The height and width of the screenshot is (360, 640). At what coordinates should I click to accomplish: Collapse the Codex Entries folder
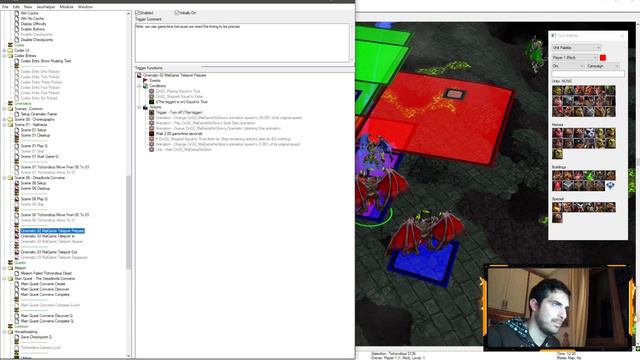pos(4,56)
